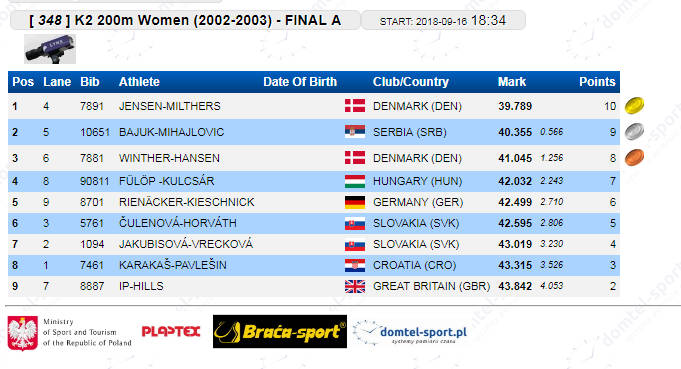This screenshot has height=369, width=681.
Task: Click the gold medal icon
Action: [634, 105]
